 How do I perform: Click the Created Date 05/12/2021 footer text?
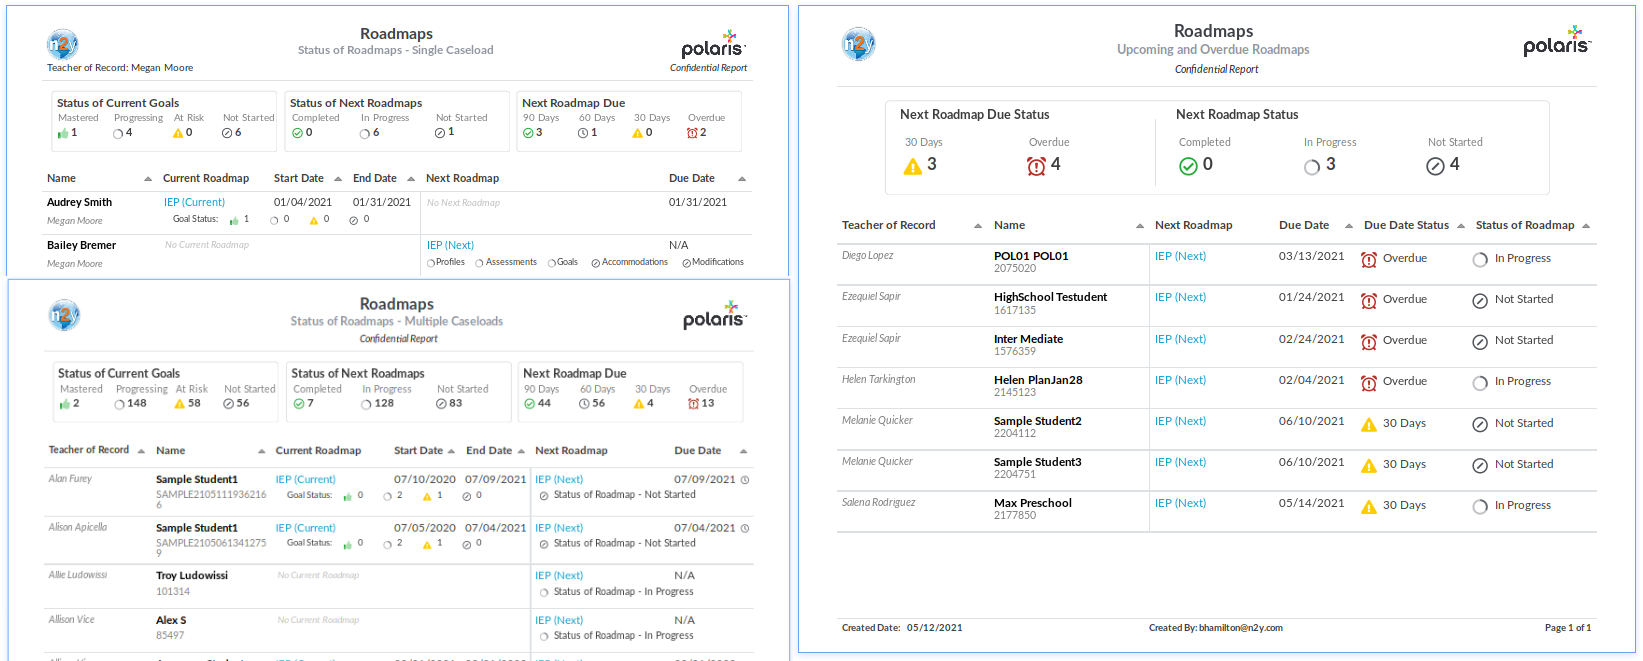pos(902,628)
